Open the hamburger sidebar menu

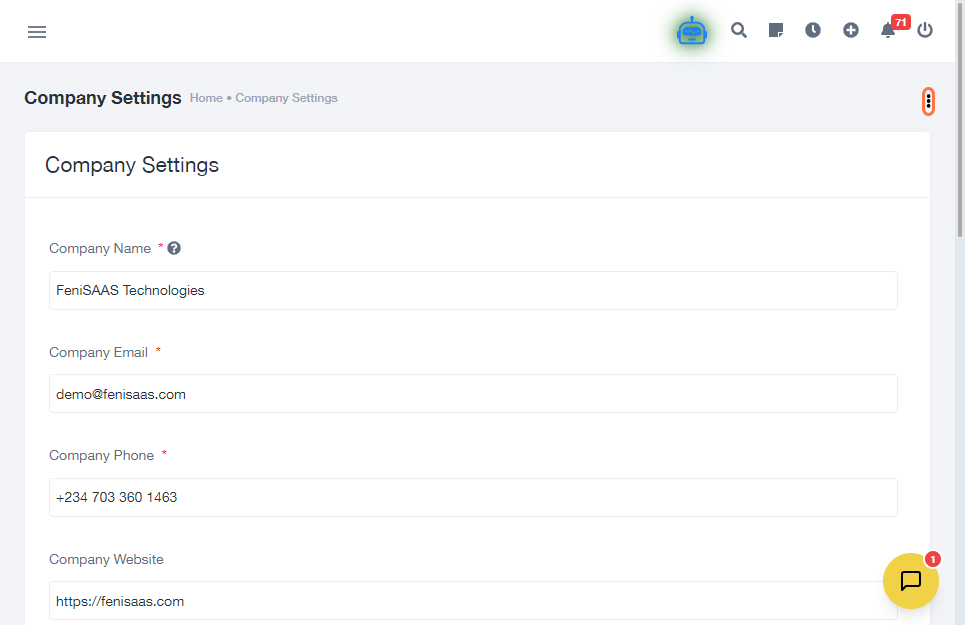[x=37, y=32]
